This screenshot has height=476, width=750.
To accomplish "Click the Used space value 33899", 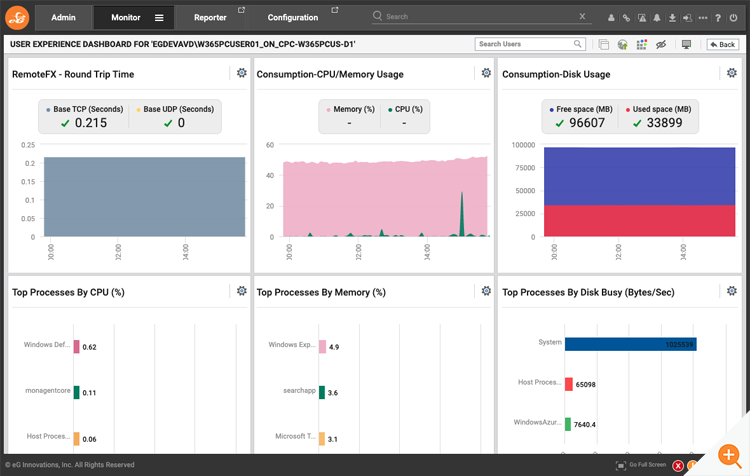I will 664,123.
